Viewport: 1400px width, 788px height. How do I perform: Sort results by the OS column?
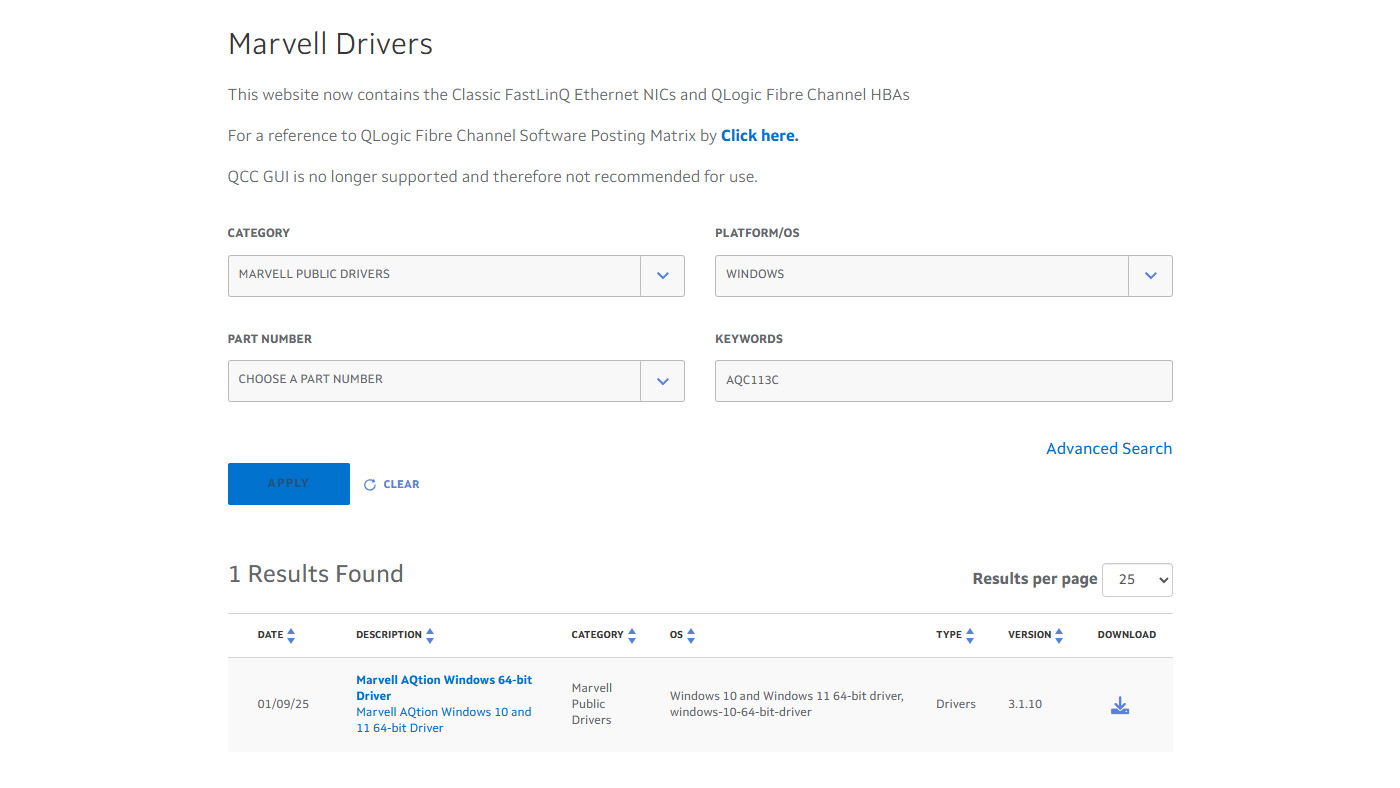point(691,634)
